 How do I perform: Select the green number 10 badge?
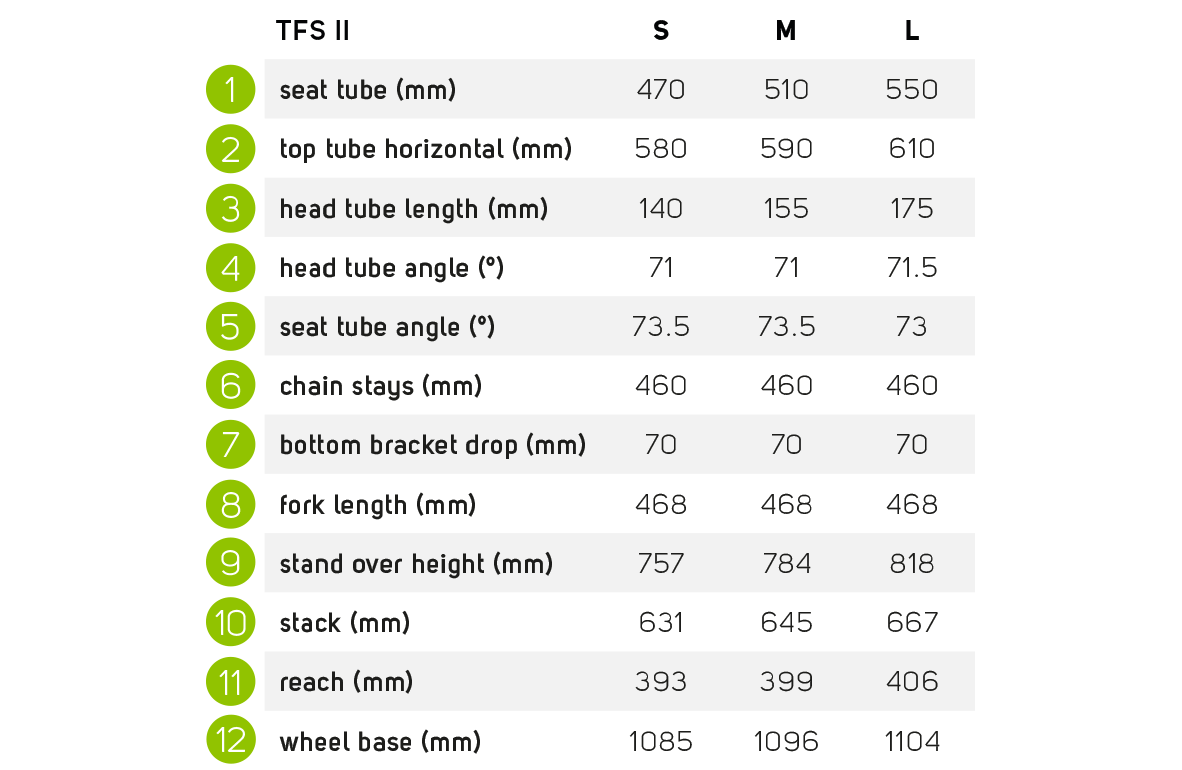click(231, 623)
